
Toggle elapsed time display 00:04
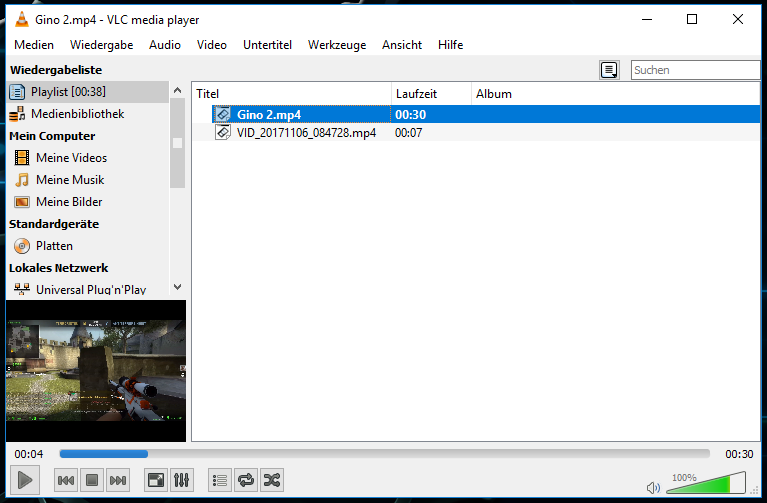29,454
